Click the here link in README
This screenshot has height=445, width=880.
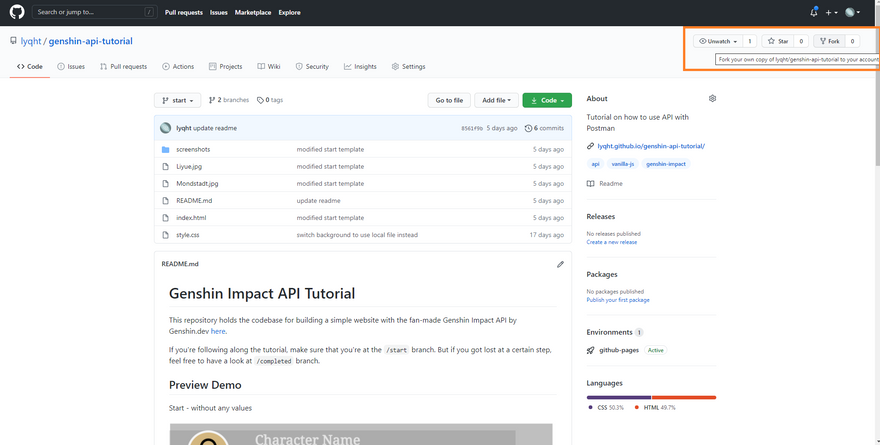pos(218,331)
